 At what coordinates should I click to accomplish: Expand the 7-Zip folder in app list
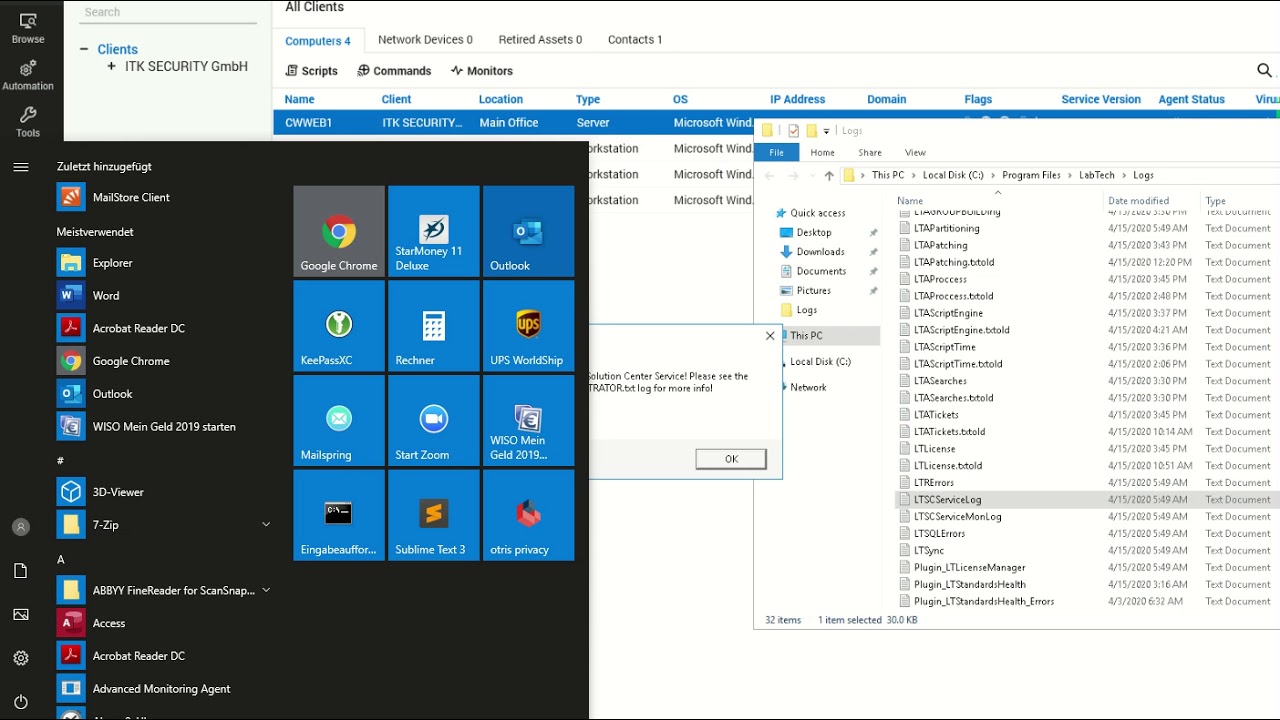coord(266,524)
